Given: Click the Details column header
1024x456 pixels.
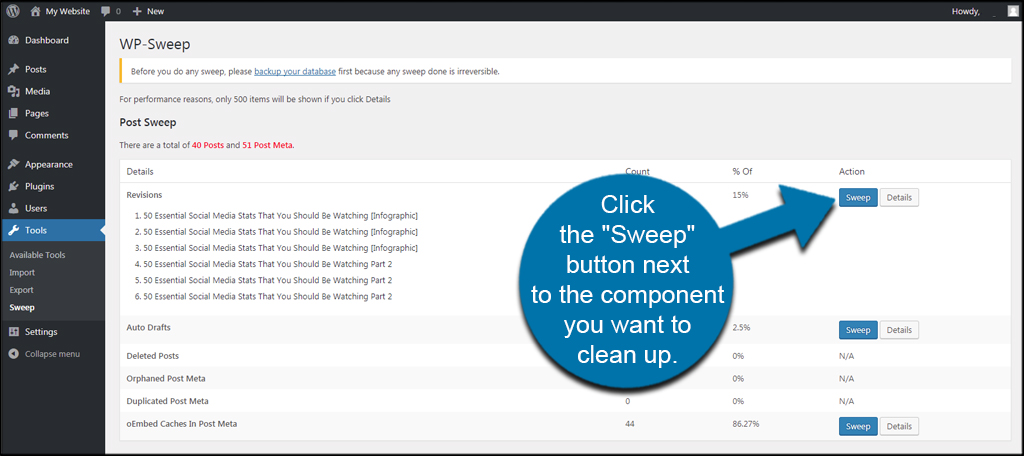Looking at the screenshot, I should click(140, 172).
